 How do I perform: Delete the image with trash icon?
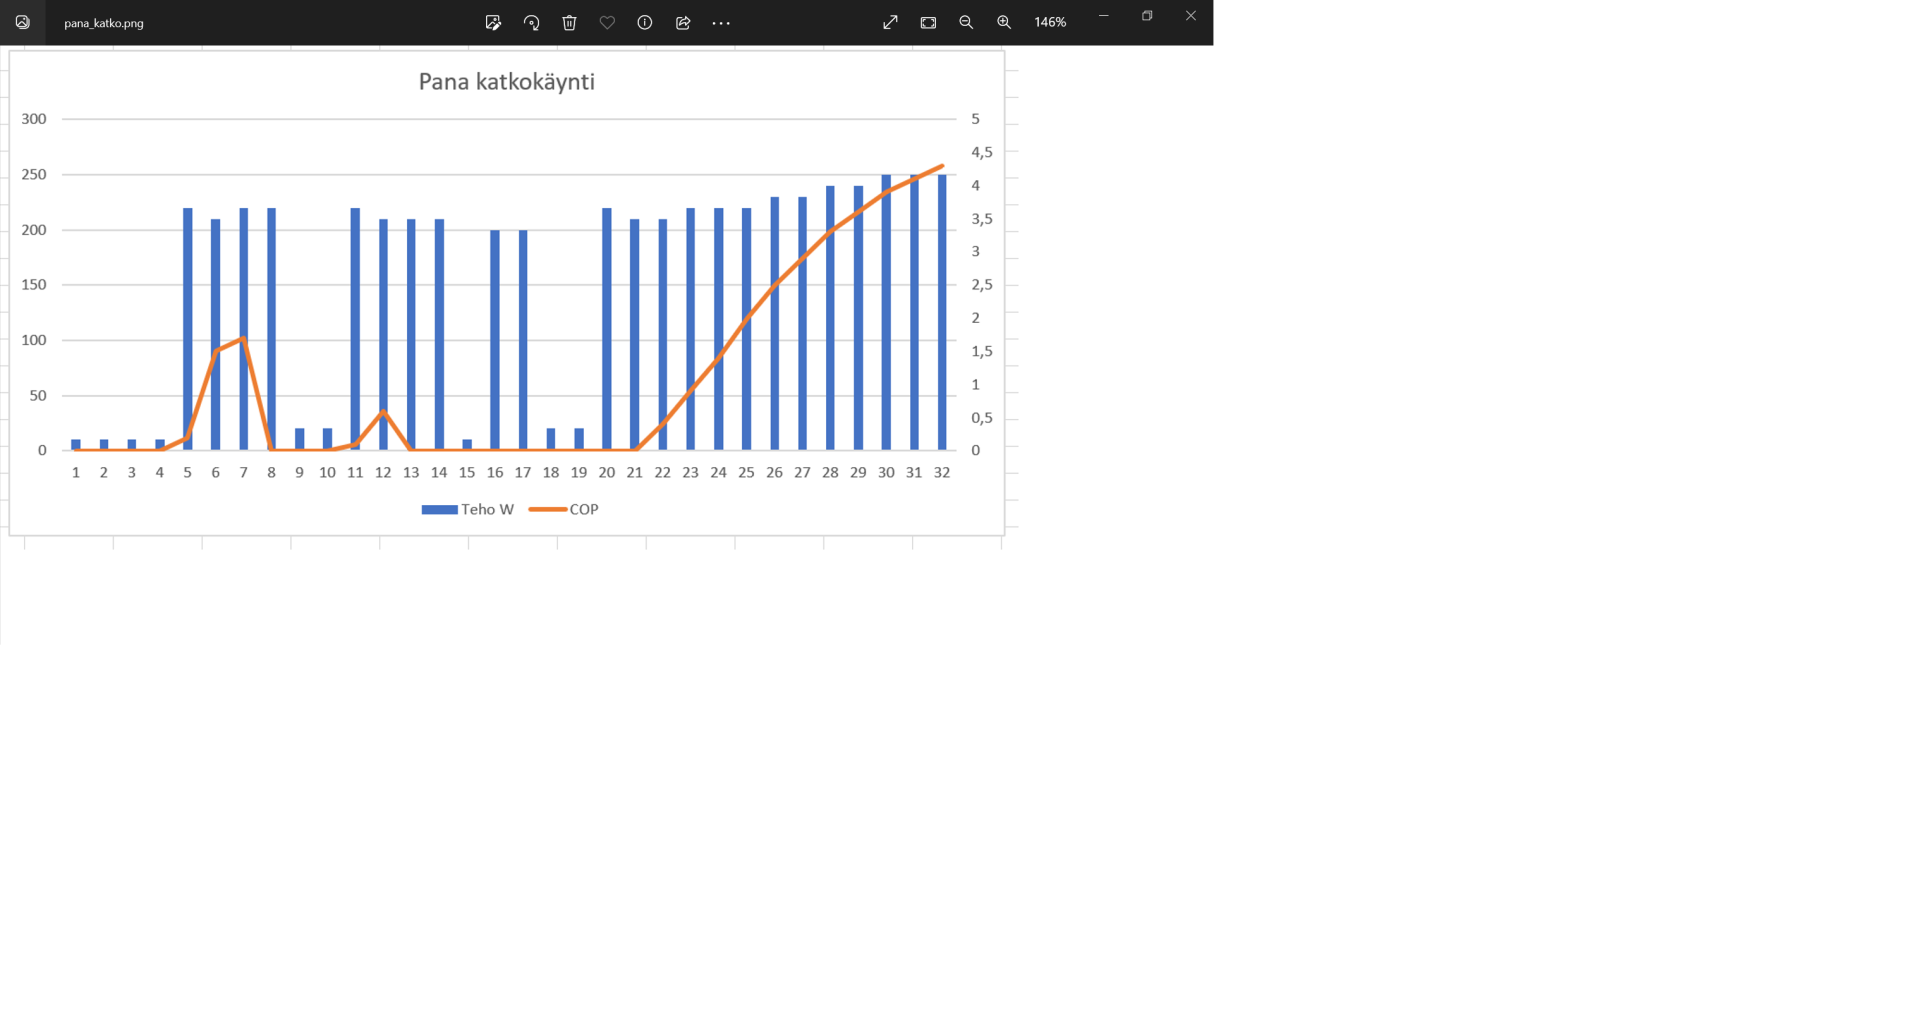[x=569, y=23]
